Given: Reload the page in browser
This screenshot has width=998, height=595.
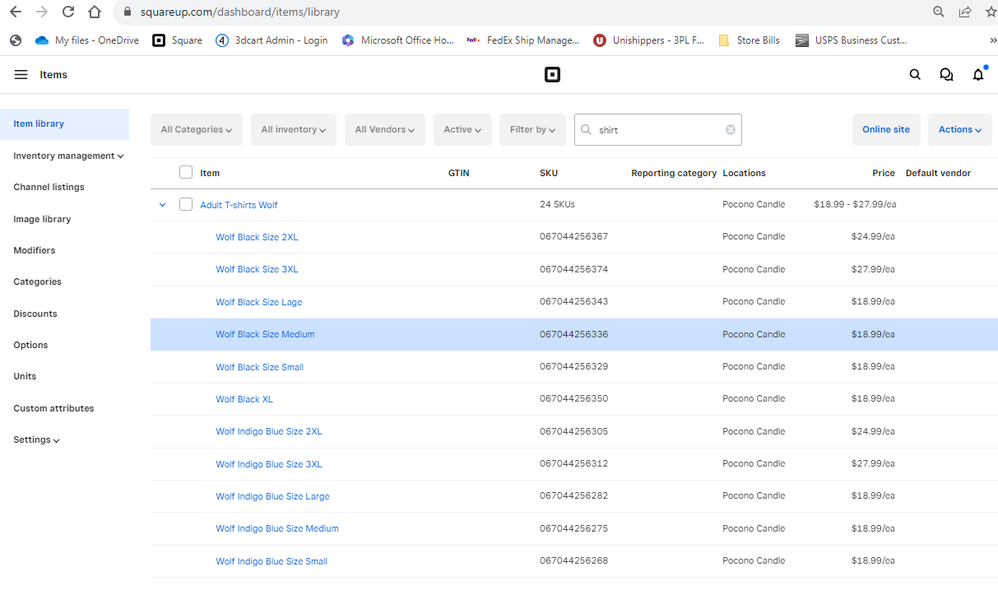Looking at the screenshot, I should coord(68,12).
